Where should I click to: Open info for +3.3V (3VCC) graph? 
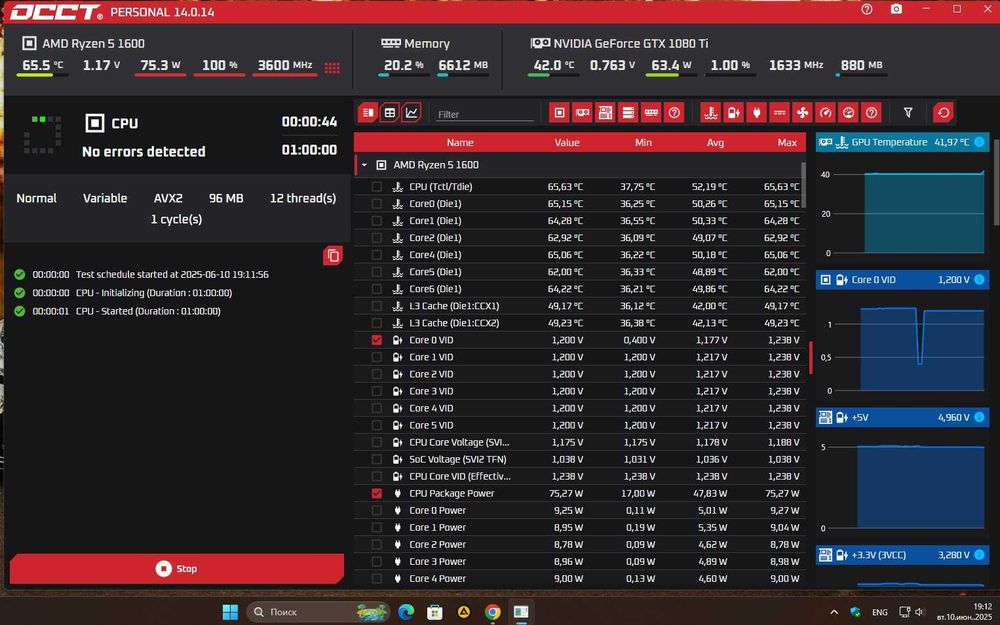pyautogui.click(x=979, y=555)
